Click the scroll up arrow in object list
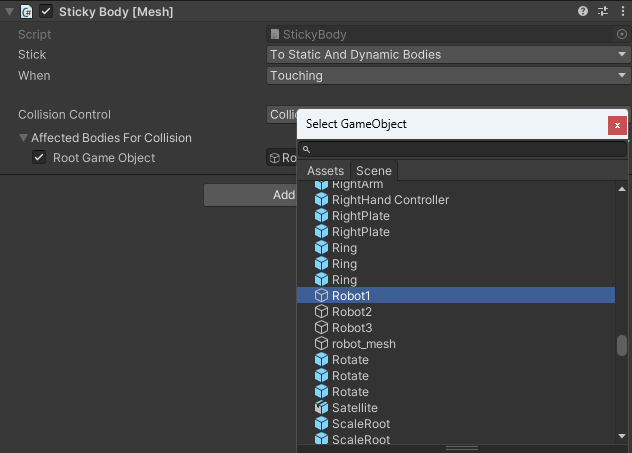Image resolution: width=632 pixels, height=453 pixels. click(622, 189)
